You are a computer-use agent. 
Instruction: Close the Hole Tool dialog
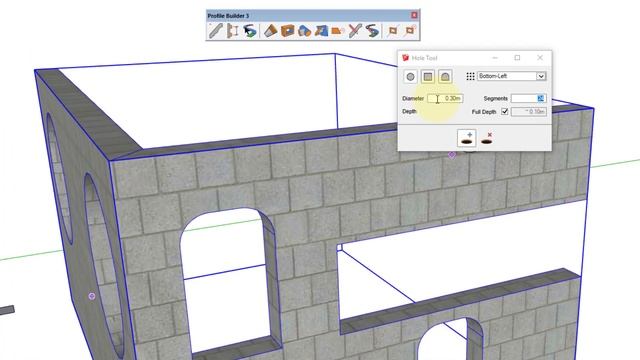coord(540,58)
